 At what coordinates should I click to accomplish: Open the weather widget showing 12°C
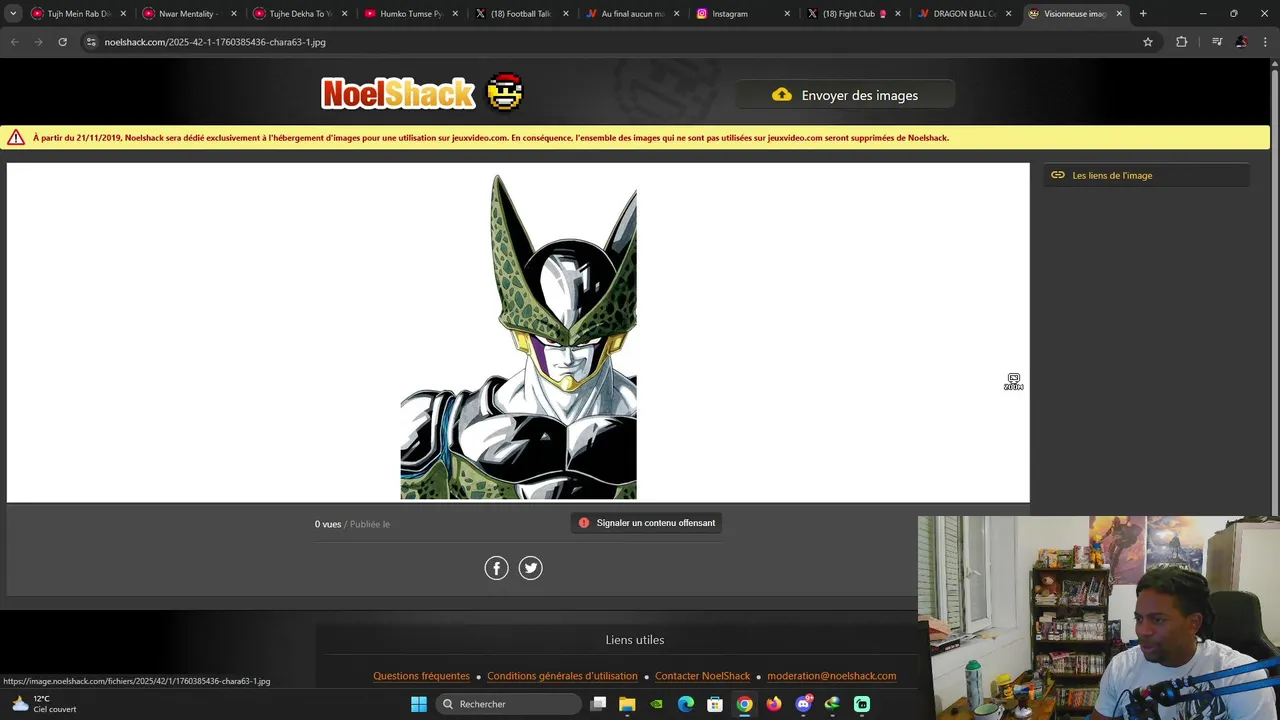click(42, 704)
